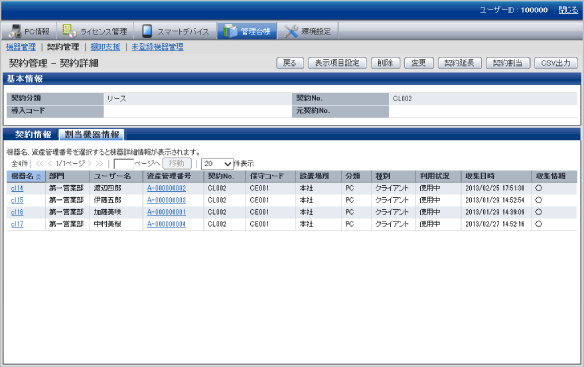Image resolution: width=584 pixels, height=367 pixels.
Task: Click the 収集情報 circle in cl17 row
Action: [x=539, y=224]
